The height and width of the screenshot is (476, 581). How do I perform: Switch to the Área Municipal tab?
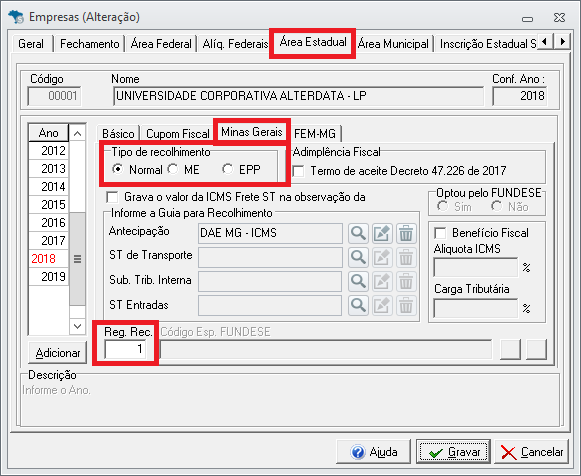[393, 44]
